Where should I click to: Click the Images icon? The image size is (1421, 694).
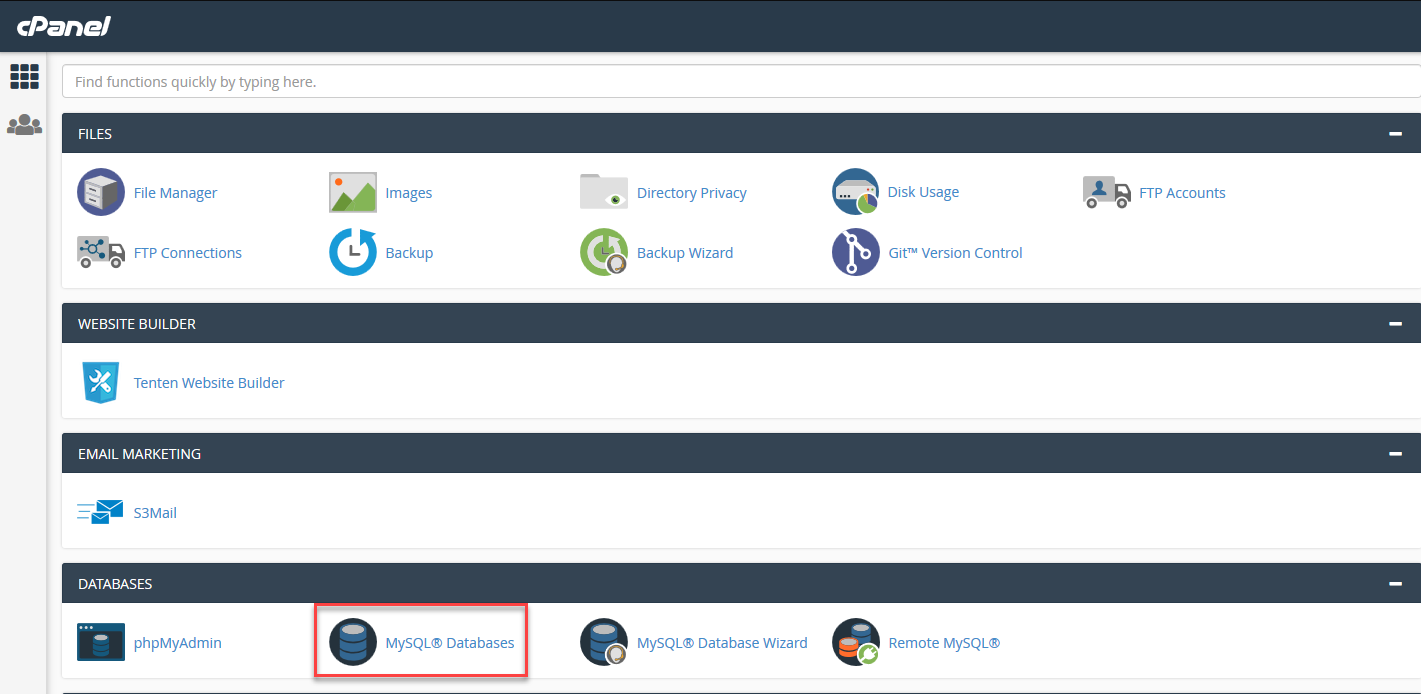tap(353, 192)
